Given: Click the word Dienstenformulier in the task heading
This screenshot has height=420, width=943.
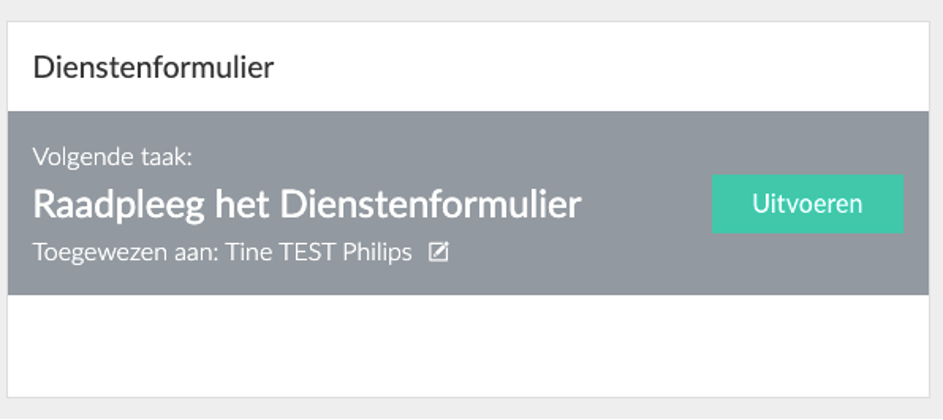Looking at the screenshot, I should [431, 205].
